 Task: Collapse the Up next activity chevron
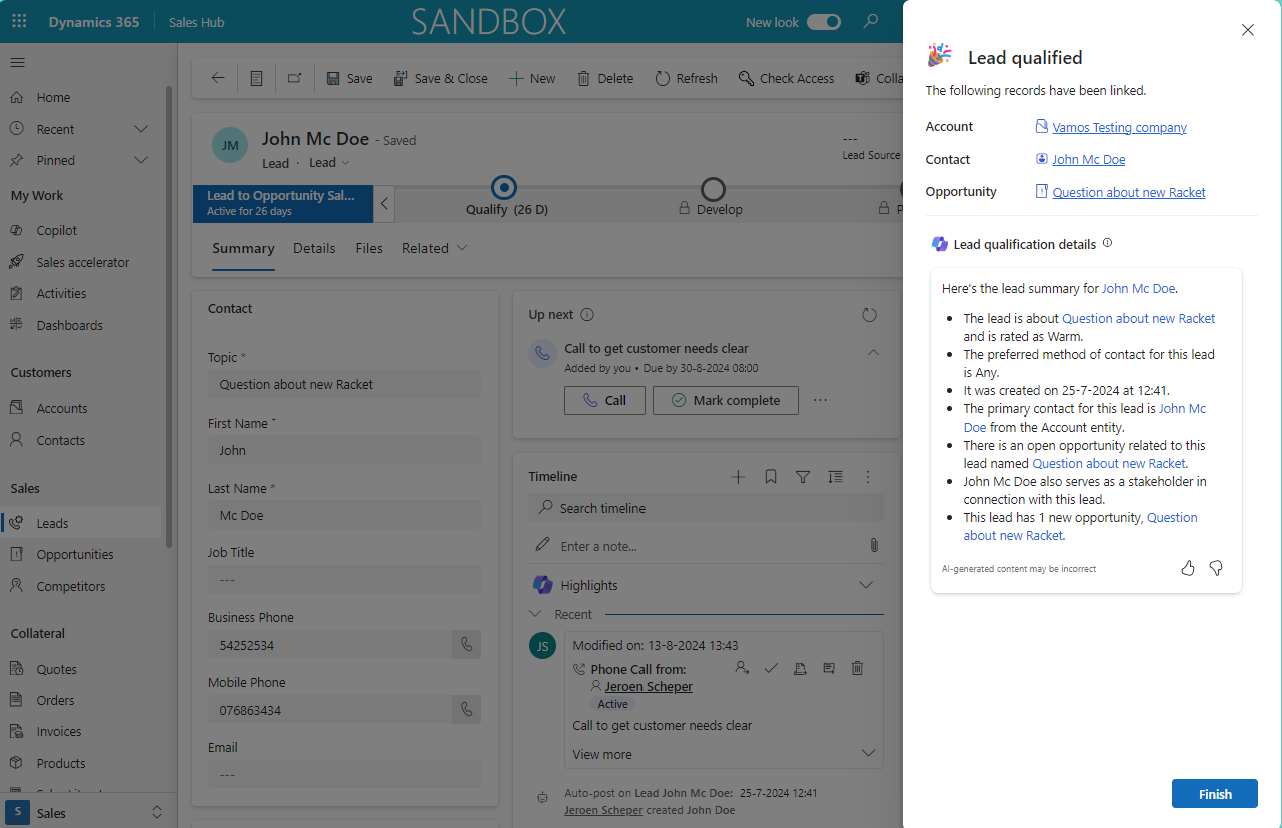[873, 353]
